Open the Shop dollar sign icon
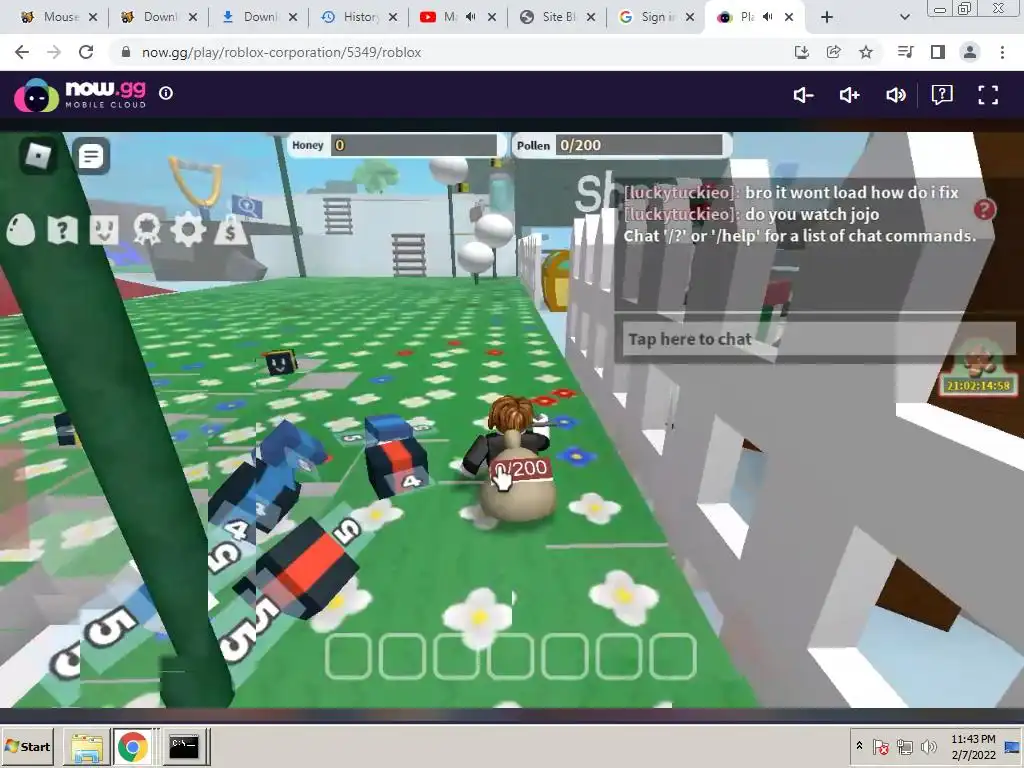The image size is (1024, 768). click(x=231, y=230)
